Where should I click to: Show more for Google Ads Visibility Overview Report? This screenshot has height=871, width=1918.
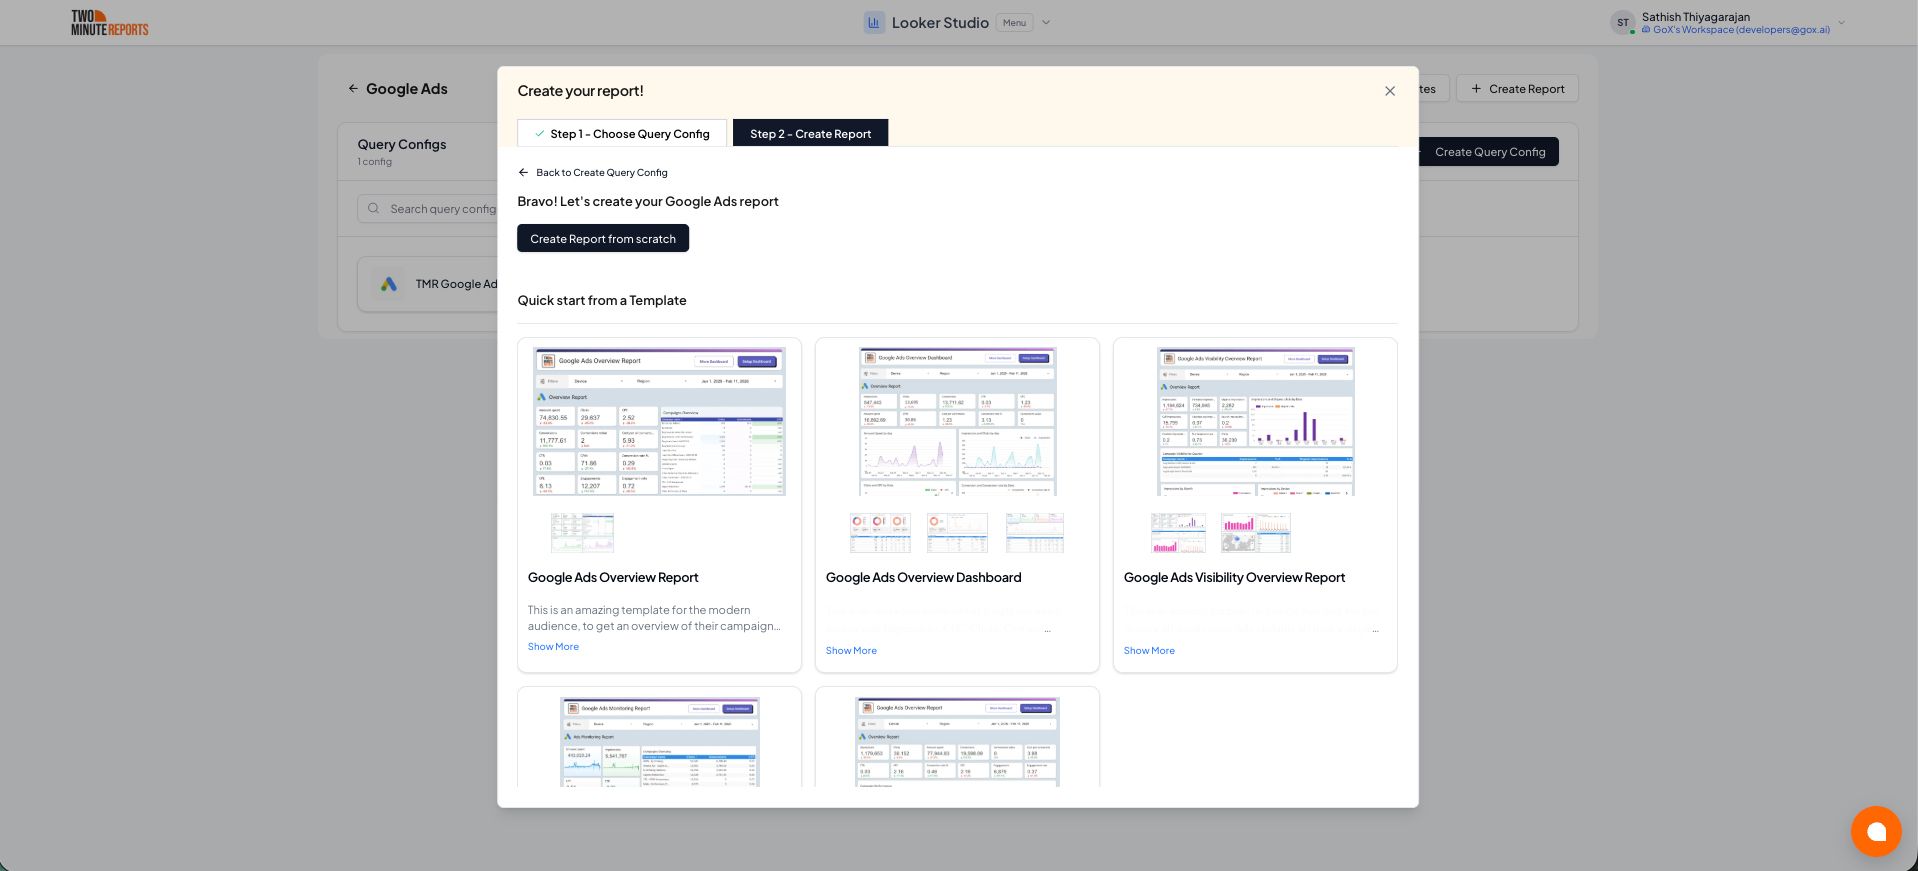(1149, 651)
